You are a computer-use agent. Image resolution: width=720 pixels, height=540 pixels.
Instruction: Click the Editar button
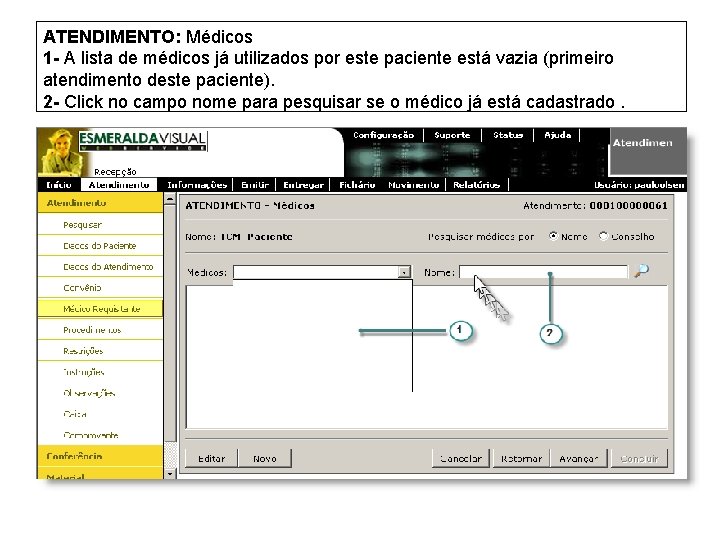pos(211,459)
